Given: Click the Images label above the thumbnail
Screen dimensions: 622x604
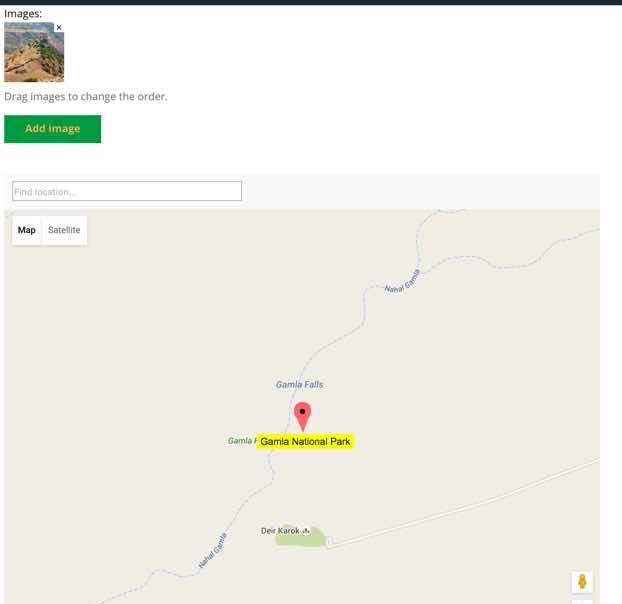Looking at the screenshot, I should point(23,14).
